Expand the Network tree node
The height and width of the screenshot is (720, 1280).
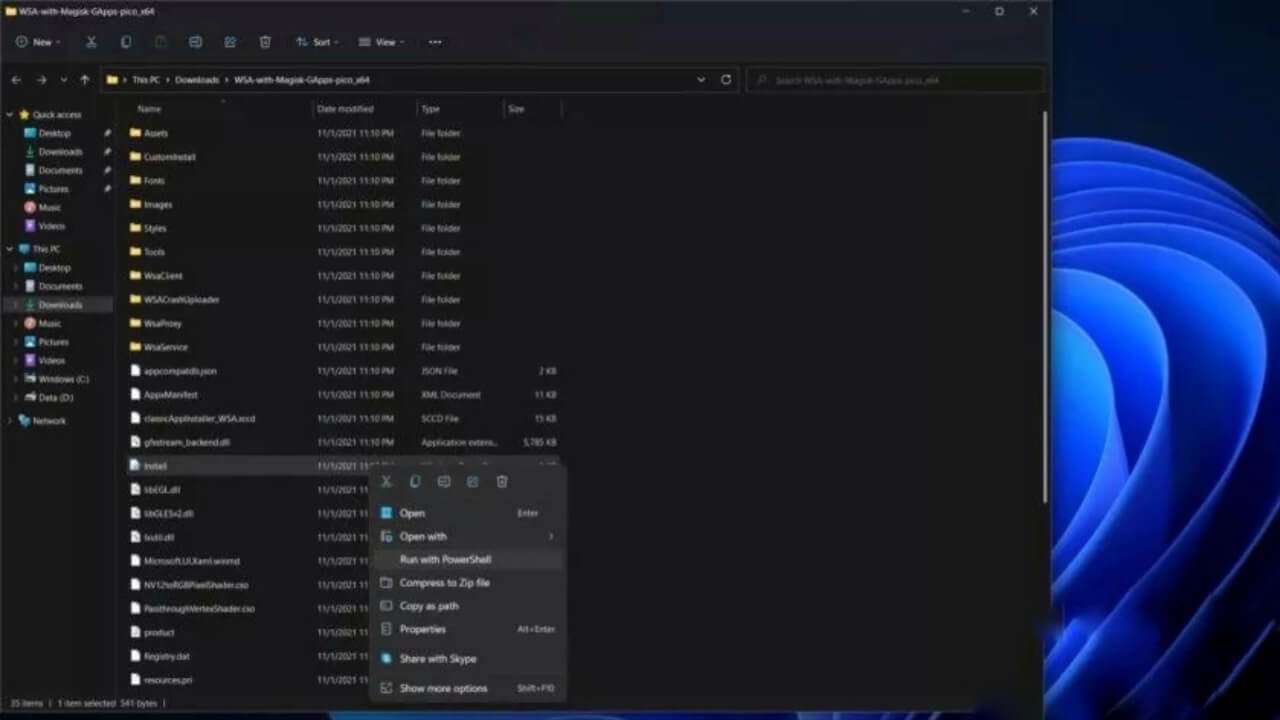(10, 421)
